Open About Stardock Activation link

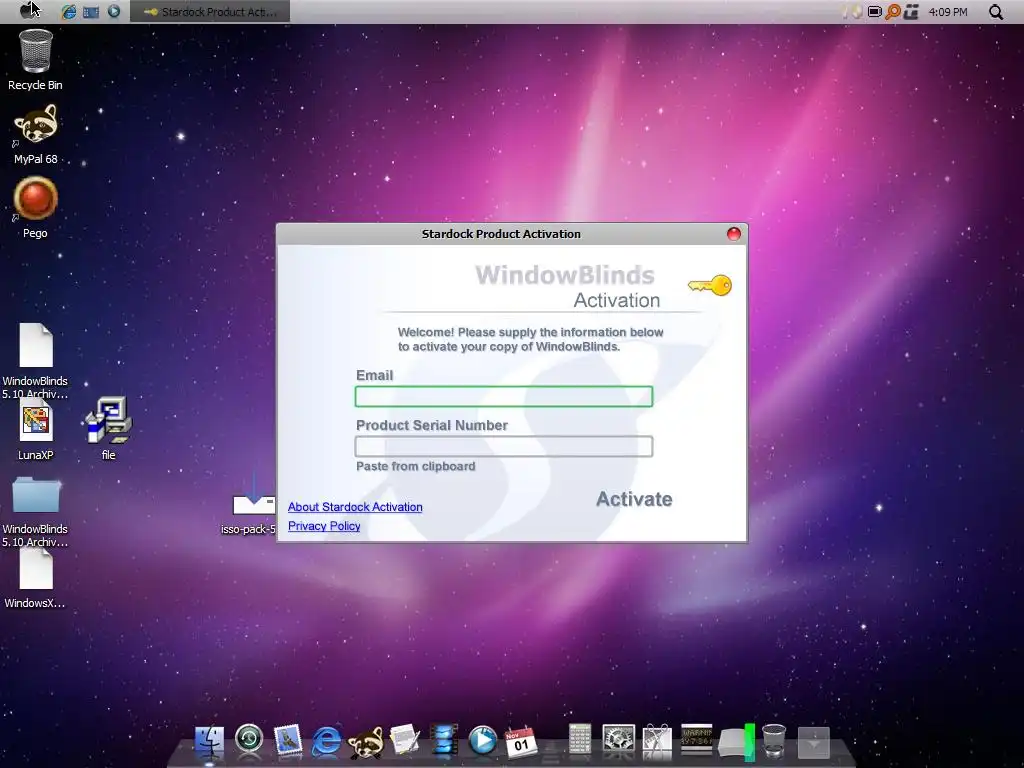[355, 507]
